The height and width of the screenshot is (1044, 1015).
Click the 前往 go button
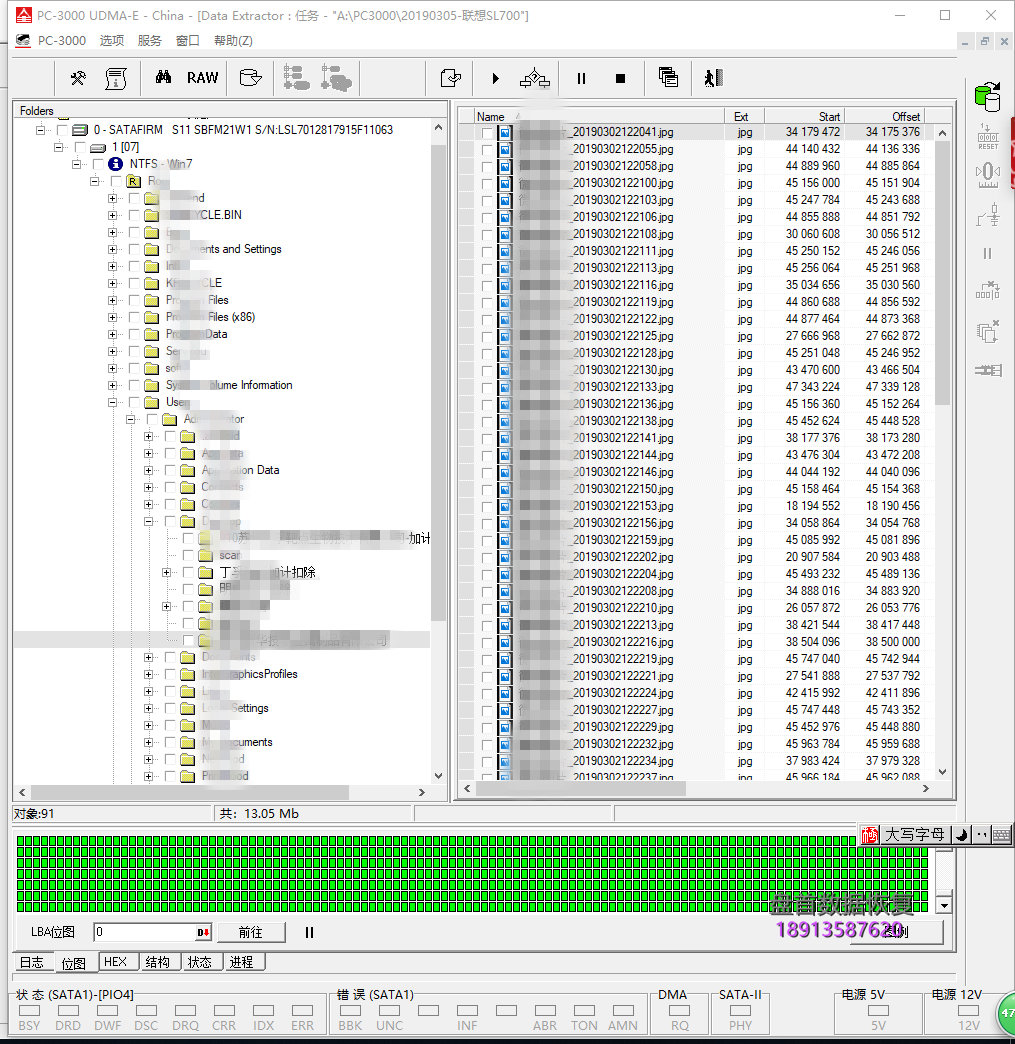[x=251, y=932]
